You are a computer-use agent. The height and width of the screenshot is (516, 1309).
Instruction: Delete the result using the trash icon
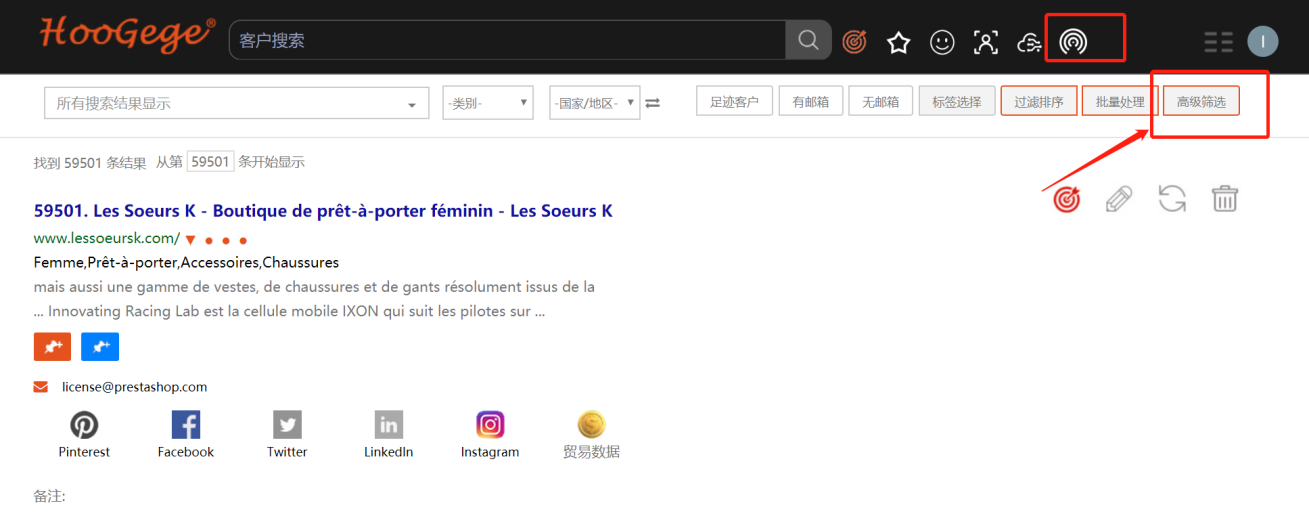tap(1225, 198)
